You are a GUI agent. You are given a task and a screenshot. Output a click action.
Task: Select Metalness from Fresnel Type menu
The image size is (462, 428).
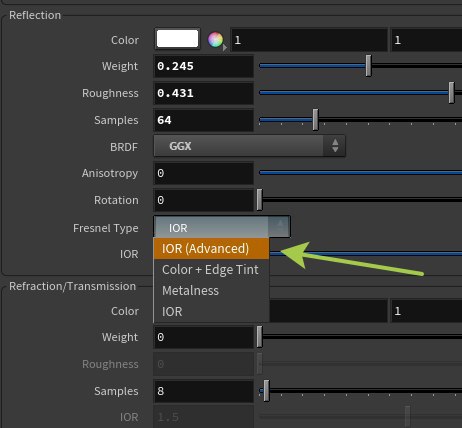(x=211, y=291)
